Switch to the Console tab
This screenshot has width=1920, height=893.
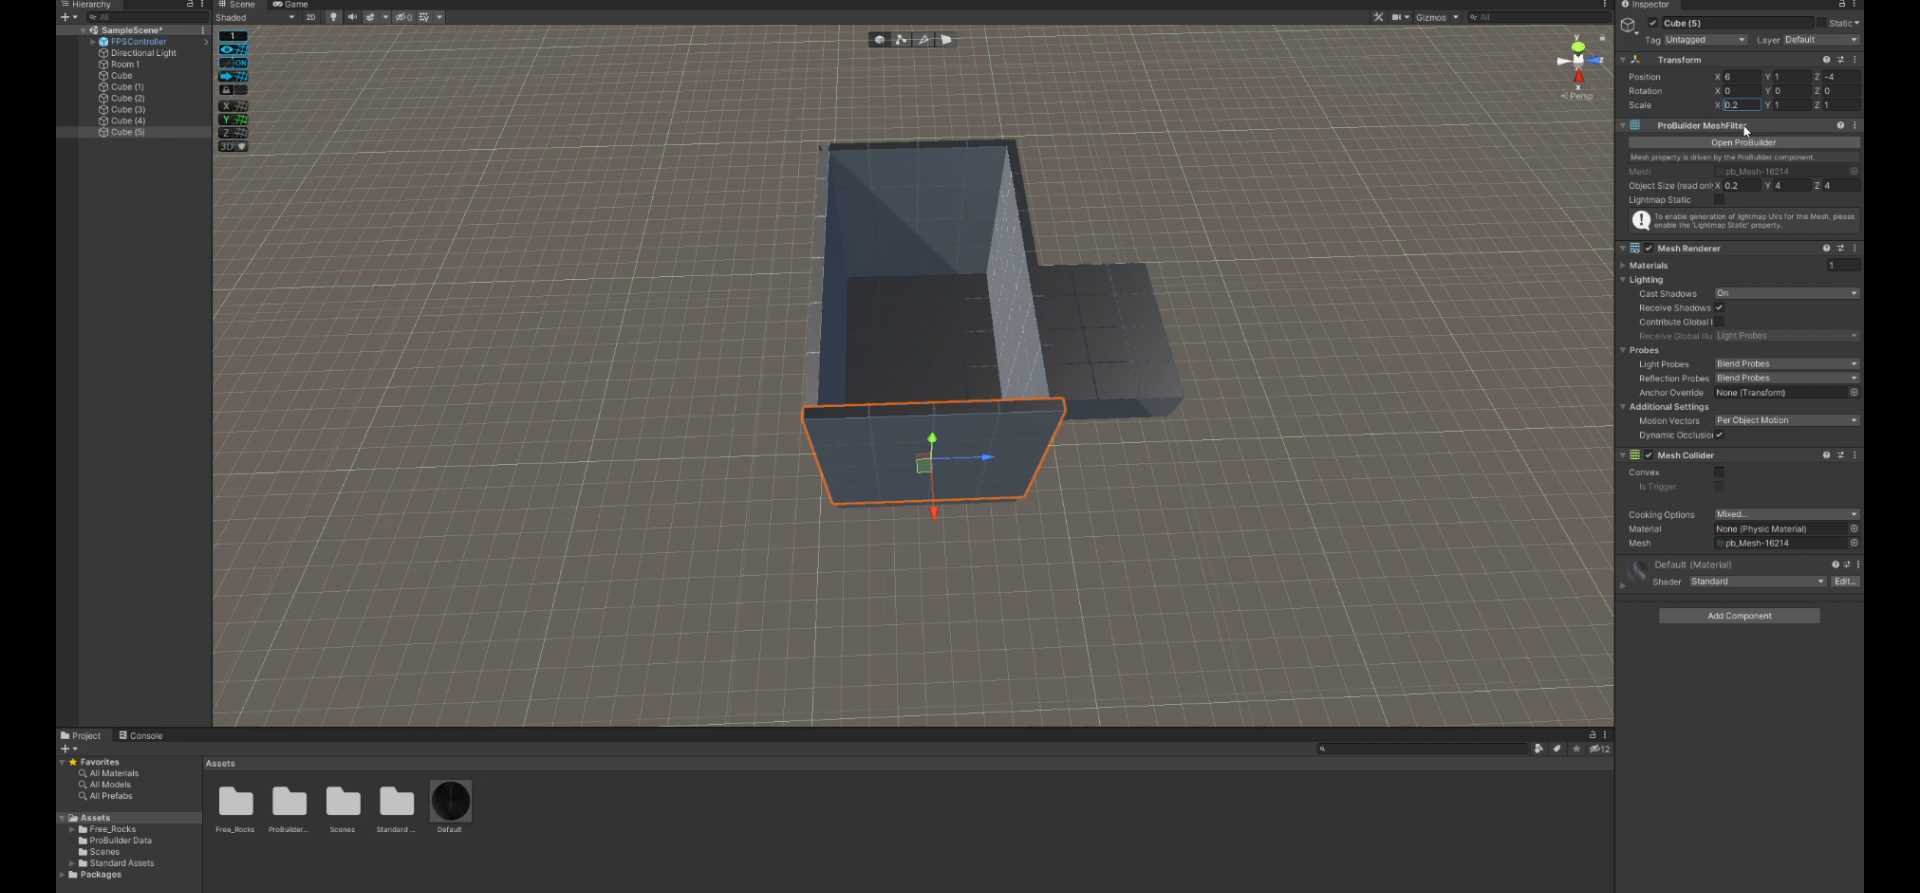[x=141, y=736]
